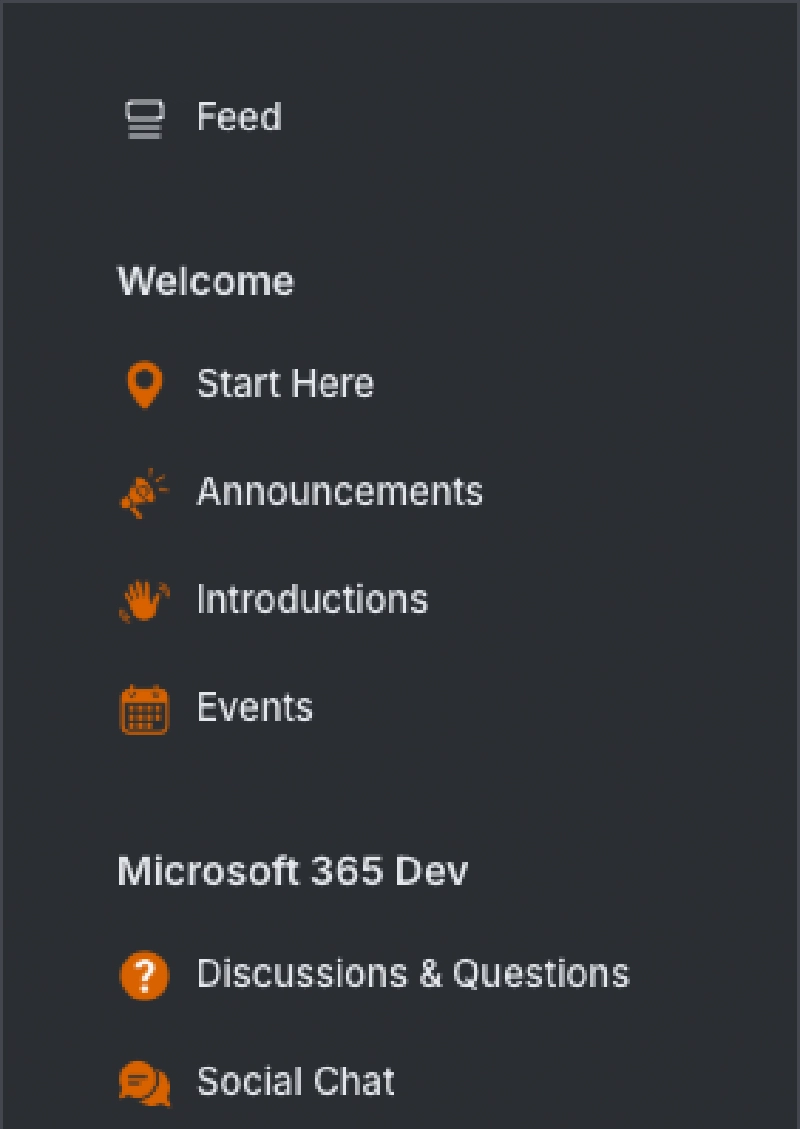Screen dimensions: 800x1129
Task: Click the Events calendar icon
Action: click(145, 709)
